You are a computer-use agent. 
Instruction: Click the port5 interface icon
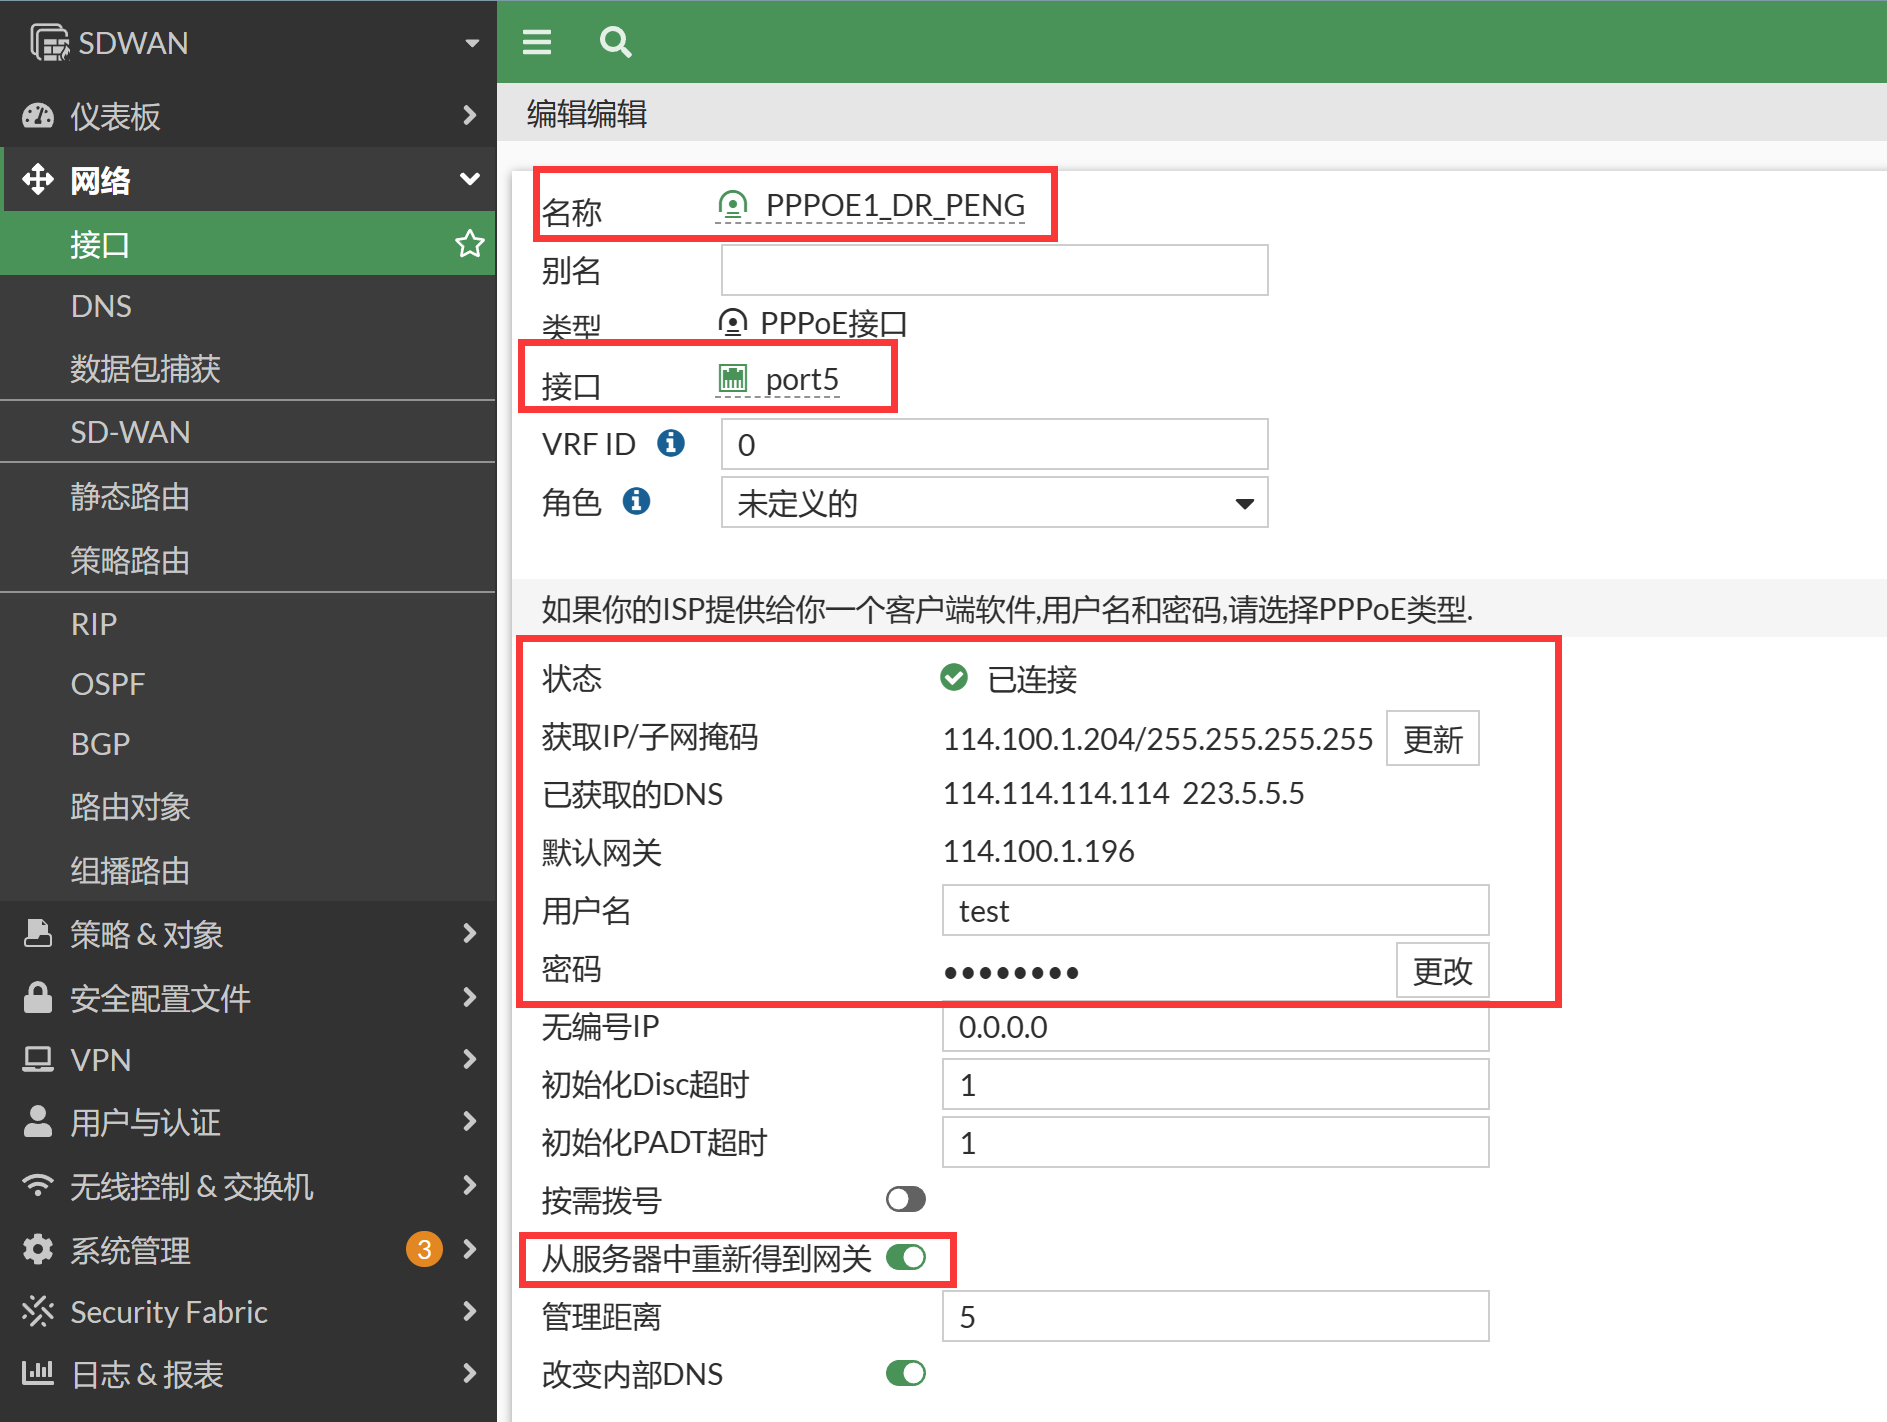coord(733,378)
